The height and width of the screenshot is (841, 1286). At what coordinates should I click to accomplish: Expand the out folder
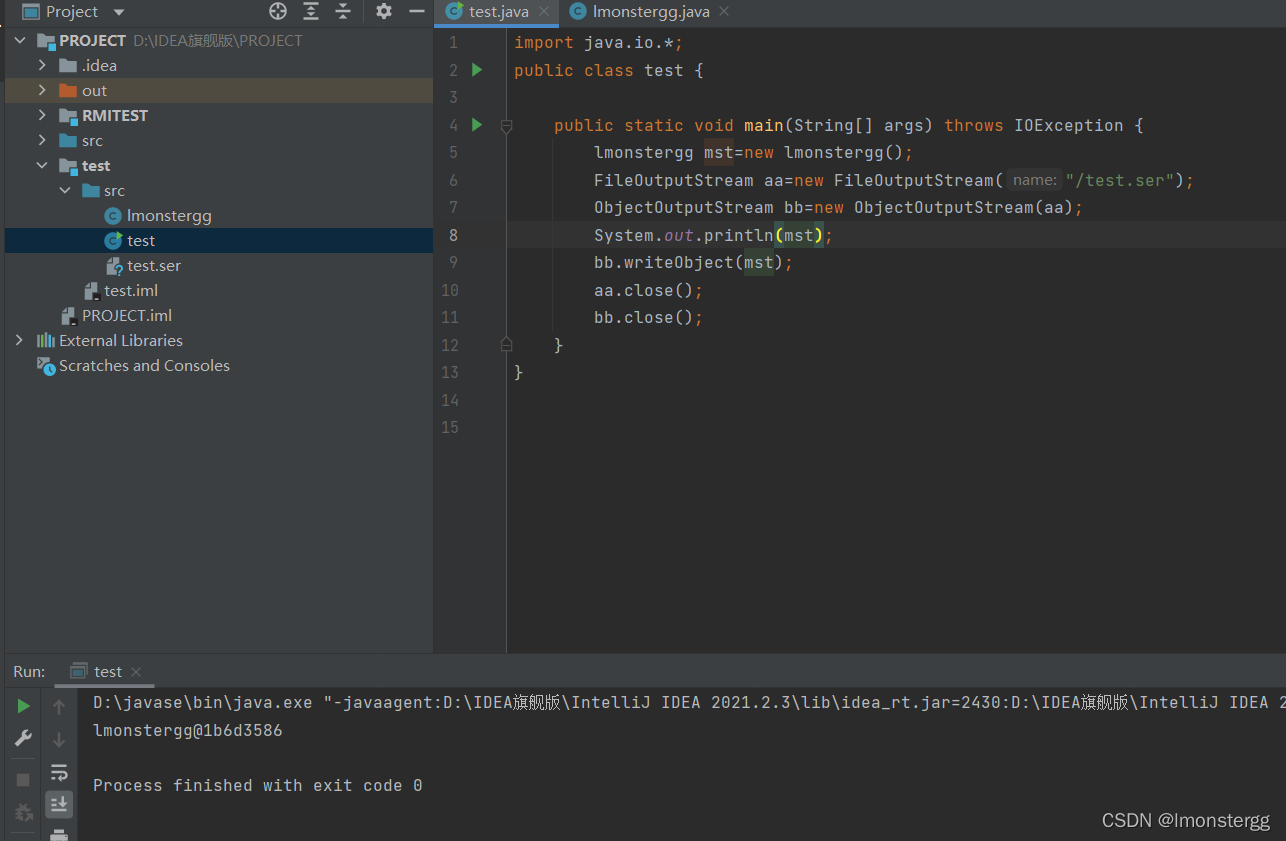(x=42, y=90)
